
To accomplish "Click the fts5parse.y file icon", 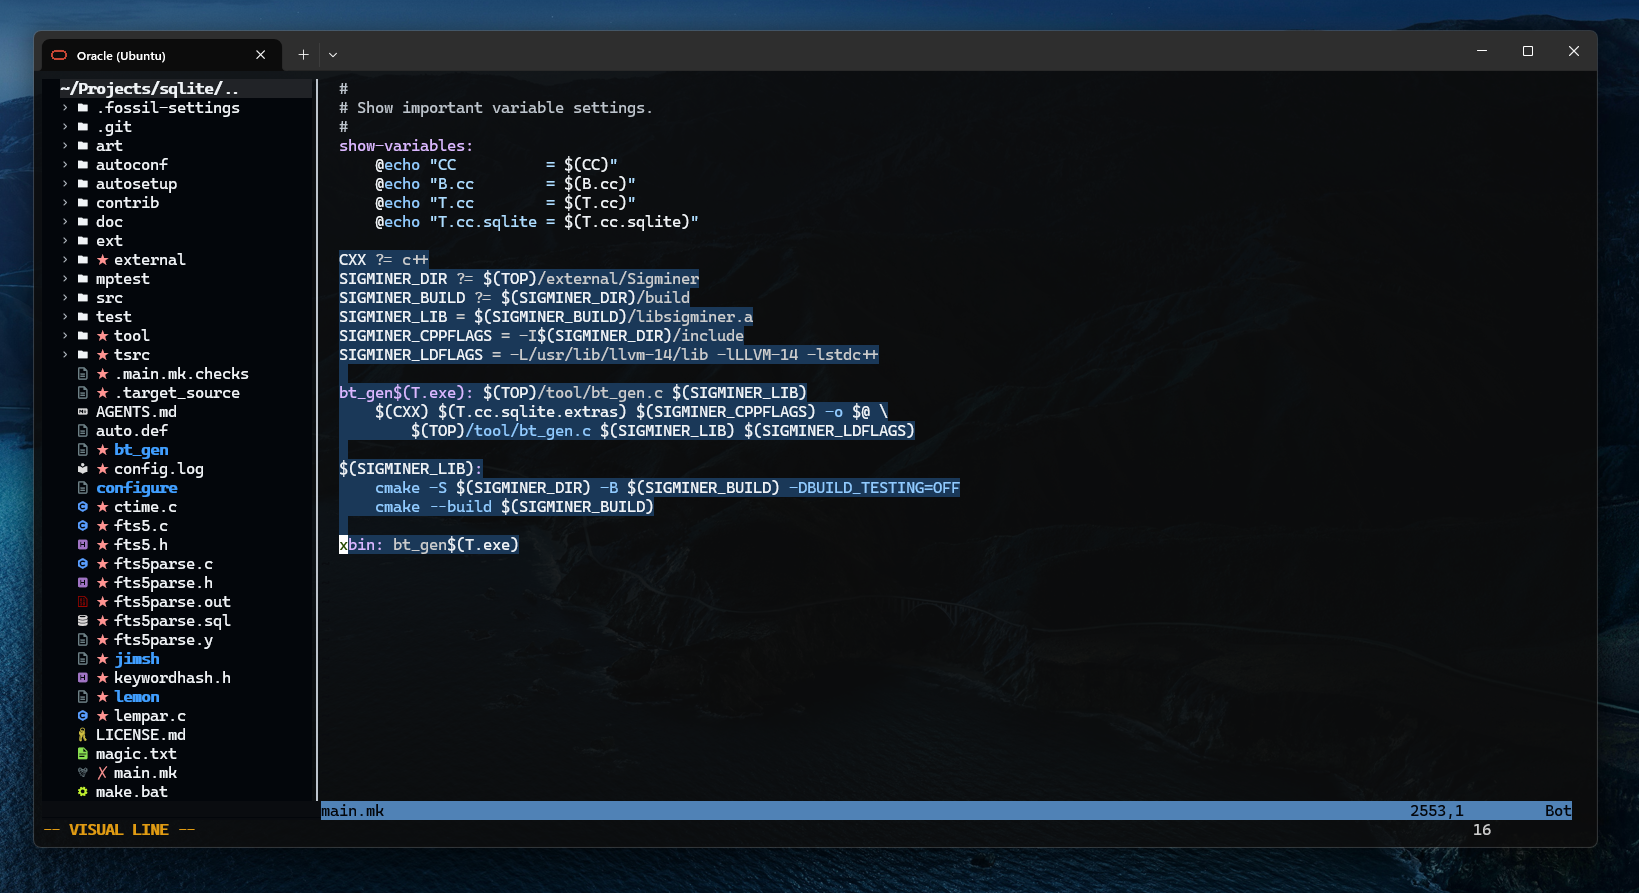I will [x=83, y=640].
